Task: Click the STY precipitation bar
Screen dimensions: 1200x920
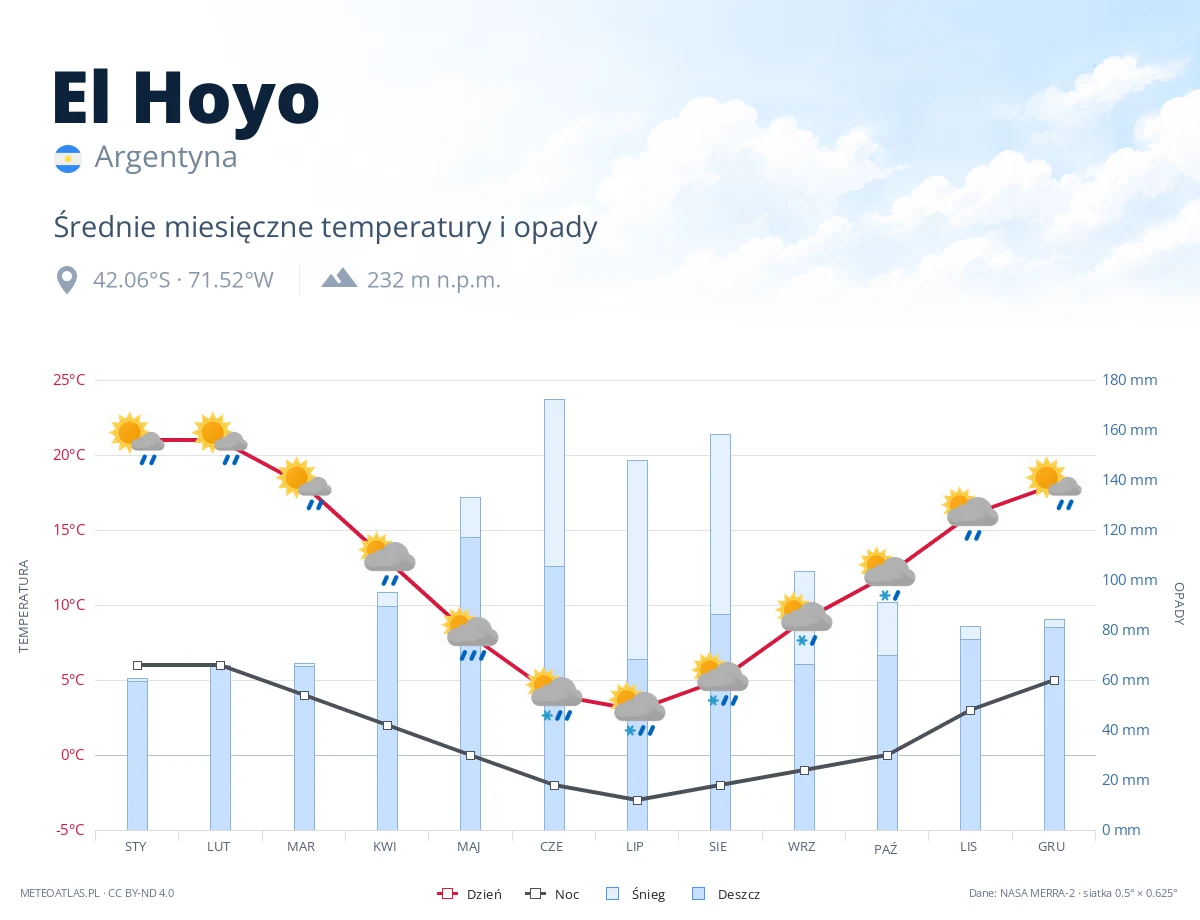Action: 137,754
